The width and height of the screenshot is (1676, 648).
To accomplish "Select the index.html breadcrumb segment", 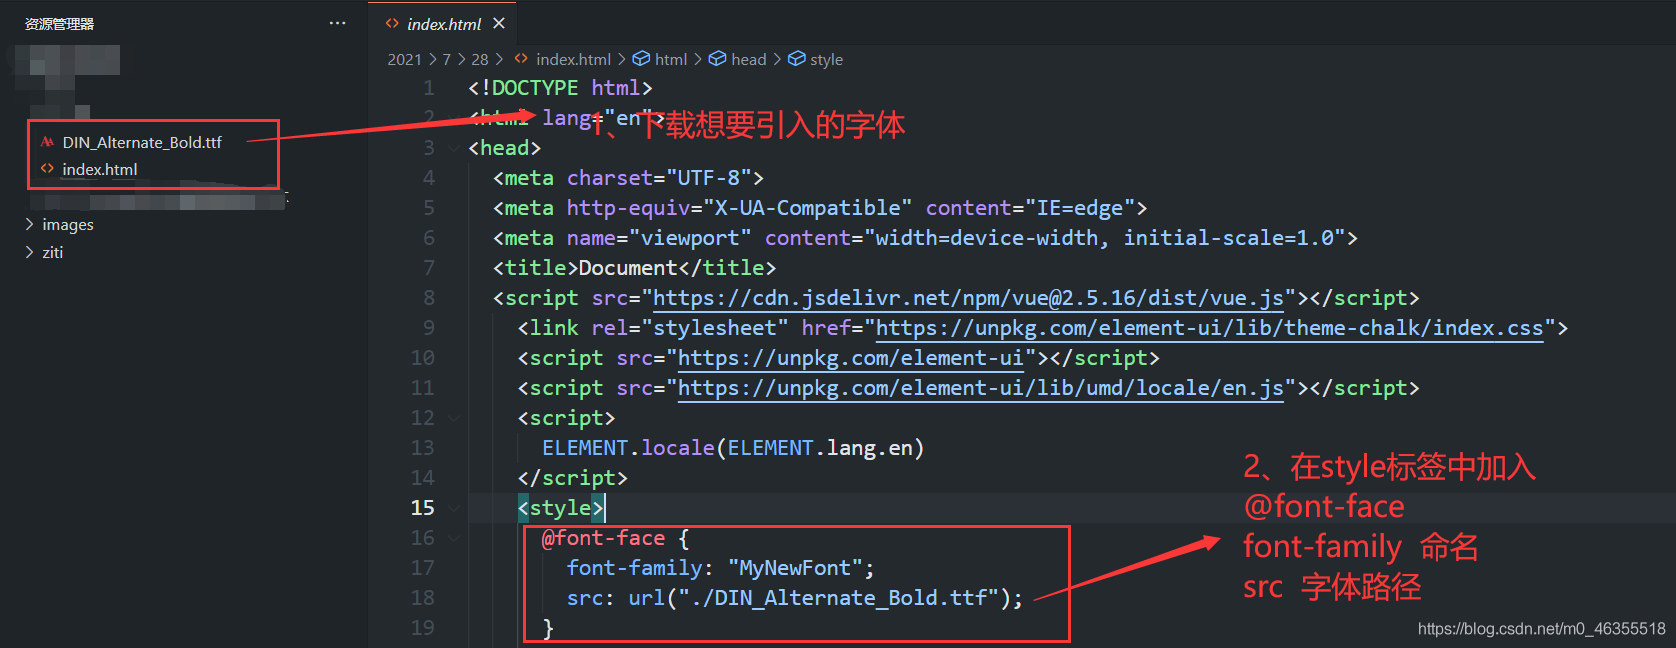I will point(573,60).
